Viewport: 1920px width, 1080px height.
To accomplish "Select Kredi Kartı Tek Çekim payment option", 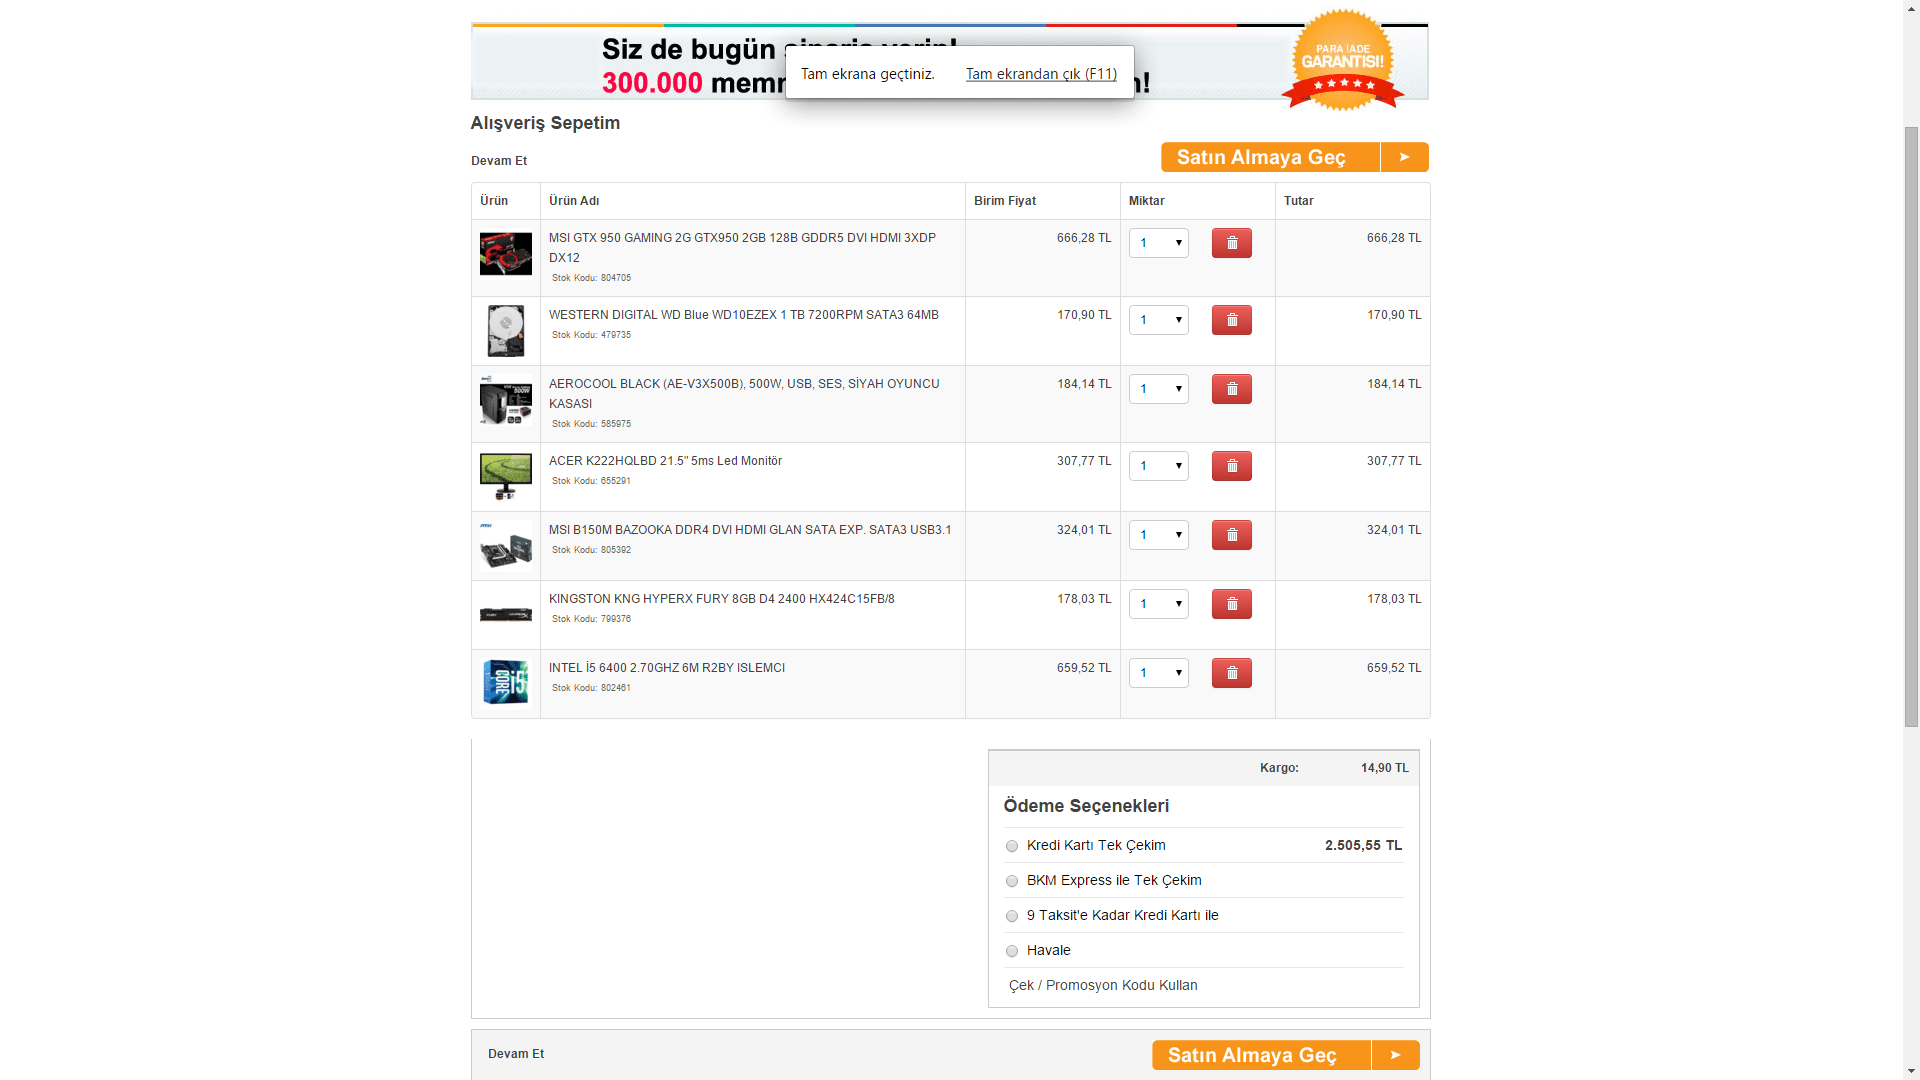I will [x=1012, y=846].
